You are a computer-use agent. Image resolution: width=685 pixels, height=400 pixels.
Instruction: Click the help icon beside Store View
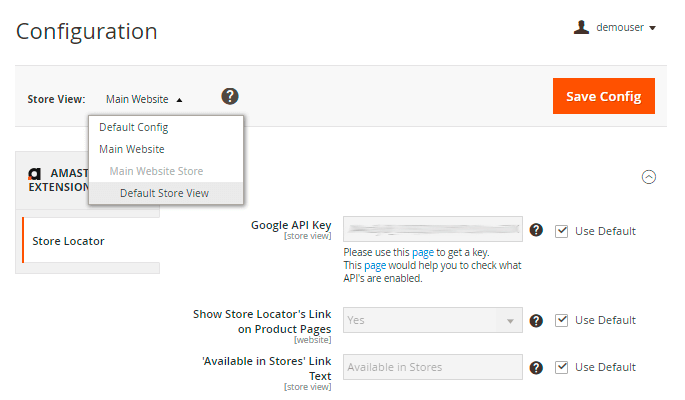click(230, 96)
